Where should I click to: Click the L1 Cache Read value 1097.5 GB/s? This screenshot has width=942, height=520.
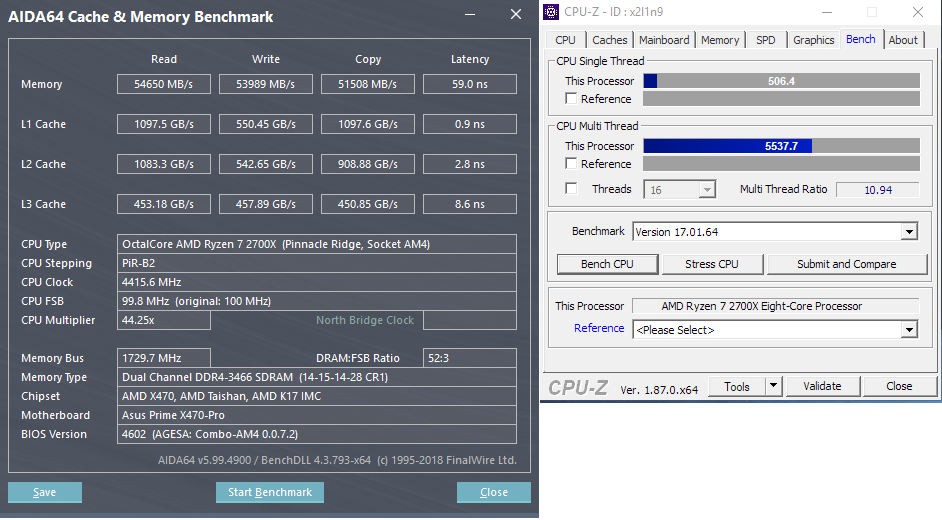pyautogui.click(x=163, y=124)
